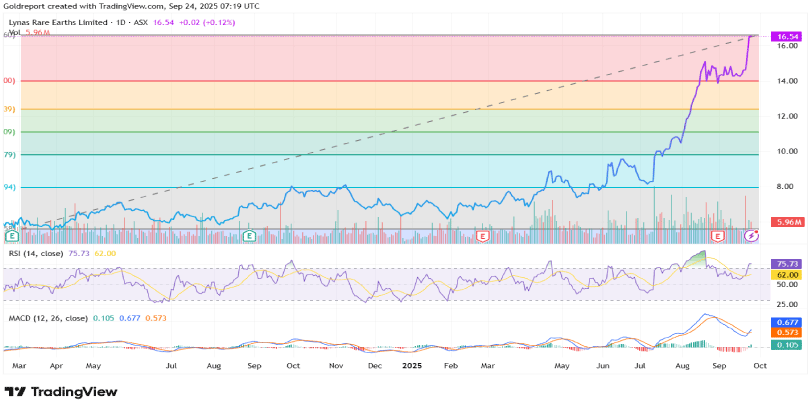Click the yellow 62.00 RSI axis label
The height and width of the screenshot is (402, 810).
787,273
